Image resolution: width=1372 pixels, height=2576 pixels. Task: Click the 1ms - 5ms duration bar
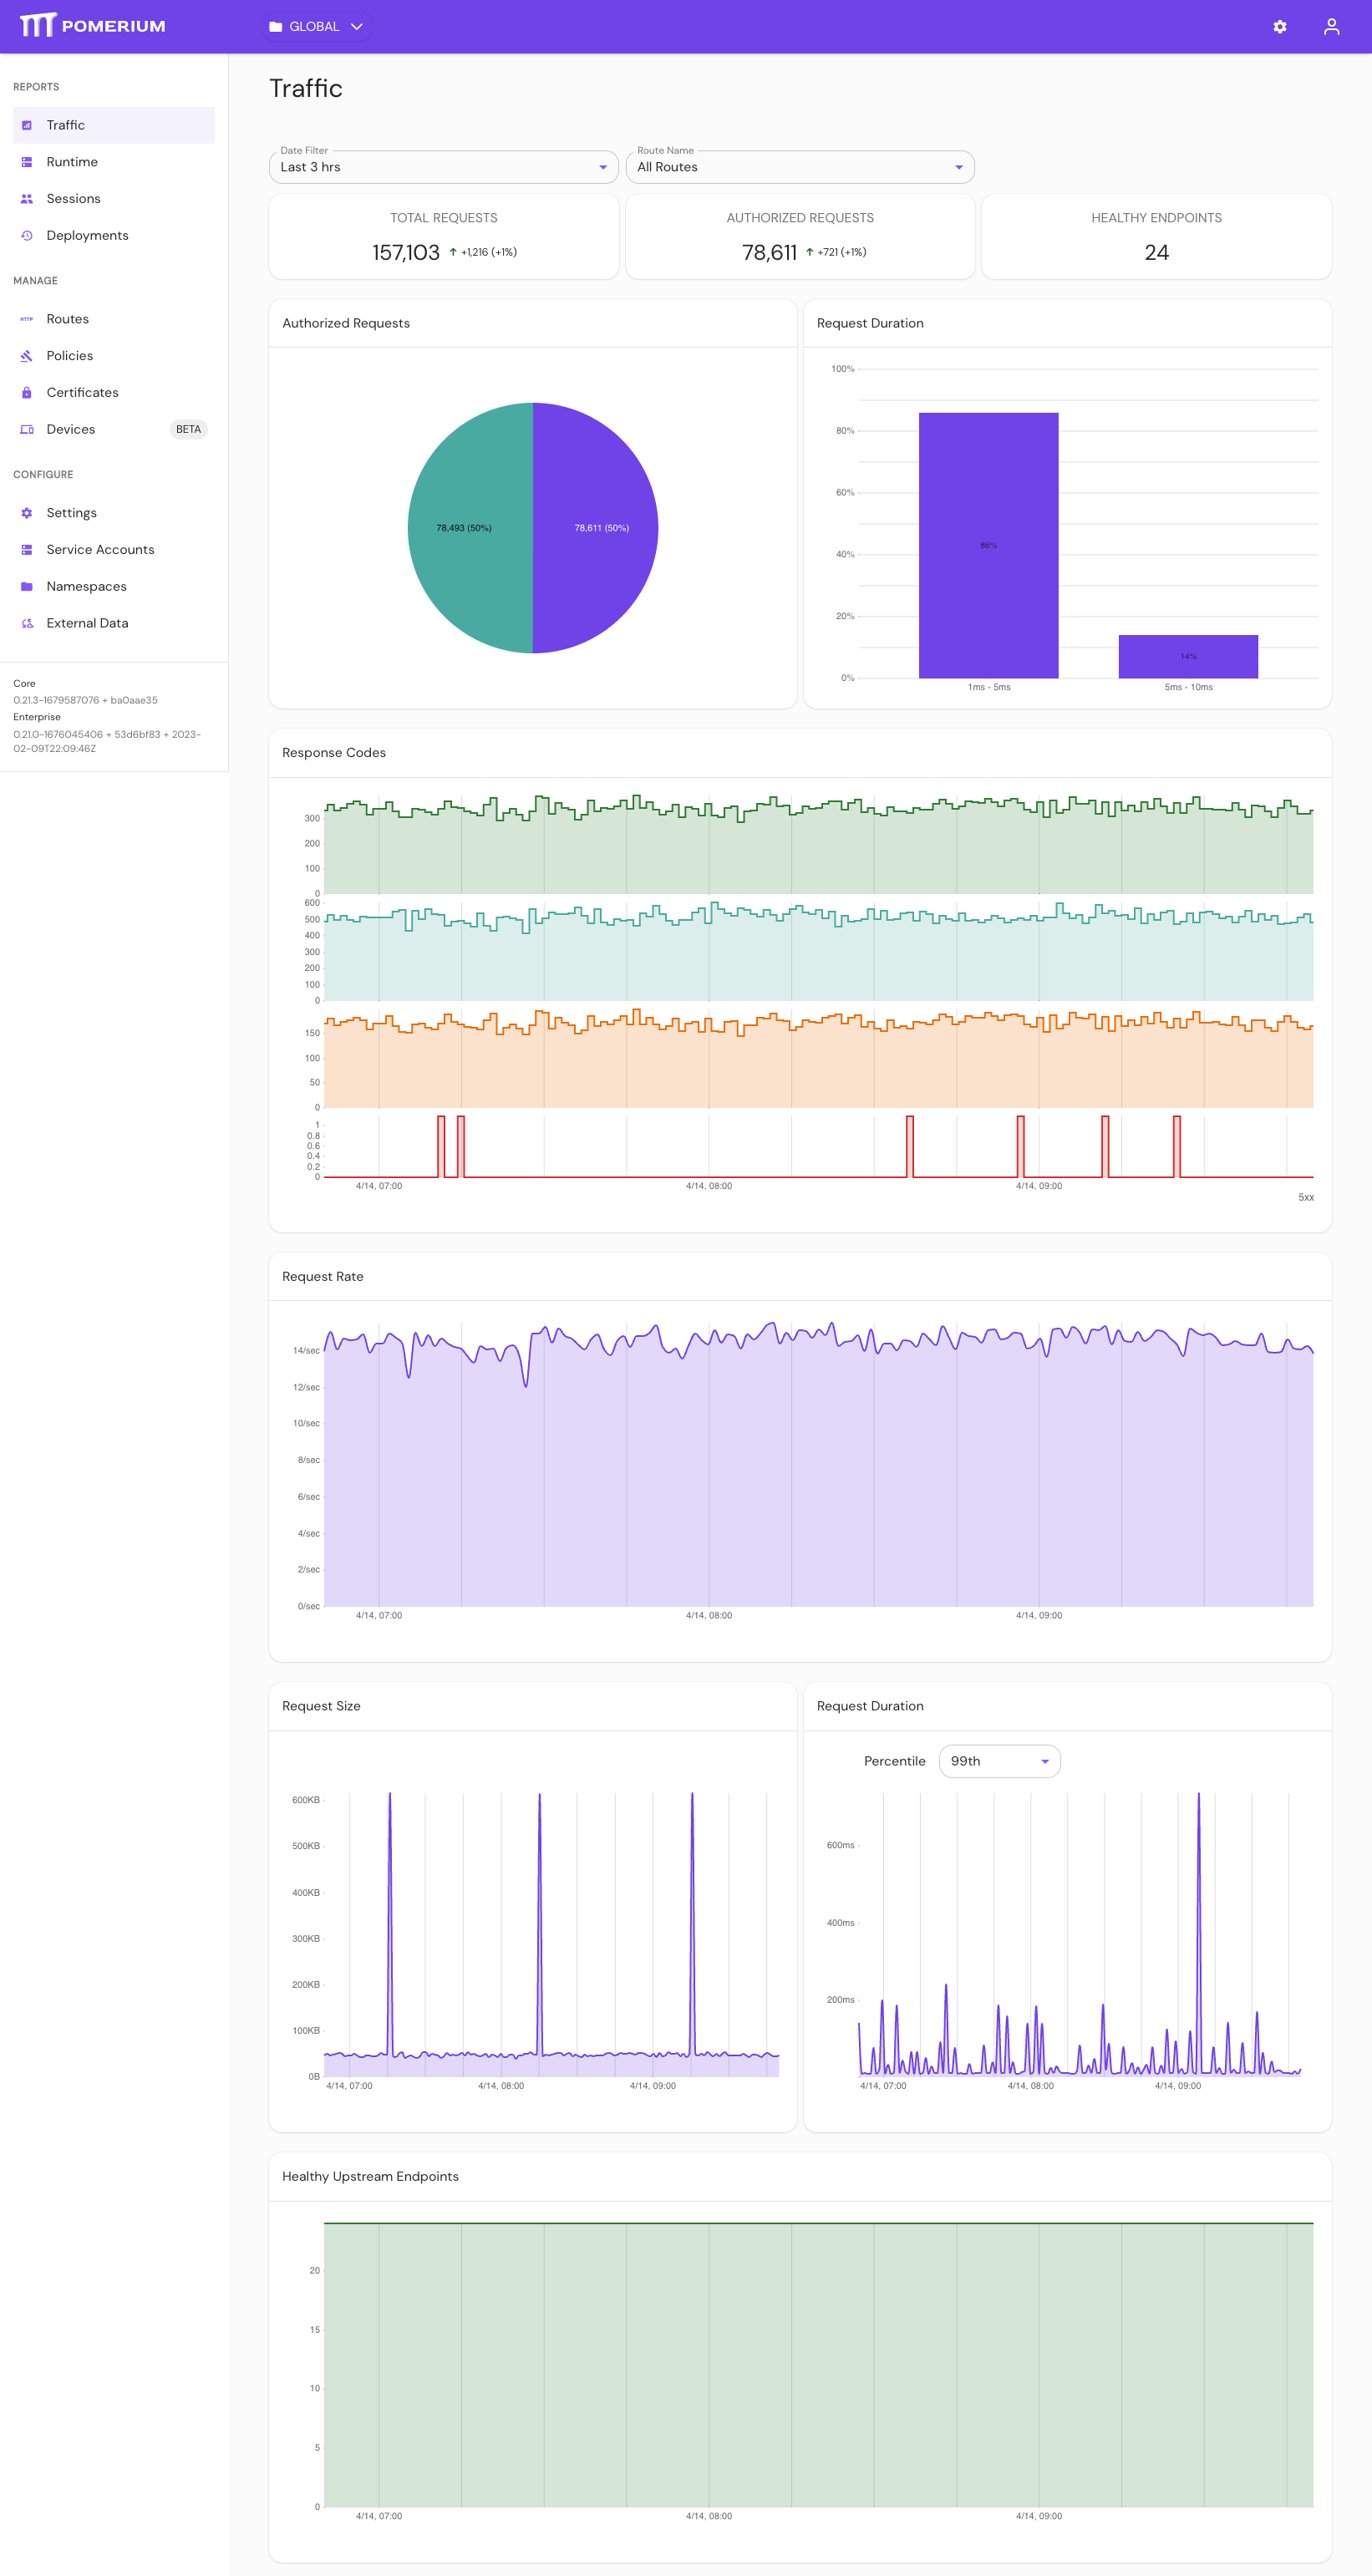click(988, 546)
